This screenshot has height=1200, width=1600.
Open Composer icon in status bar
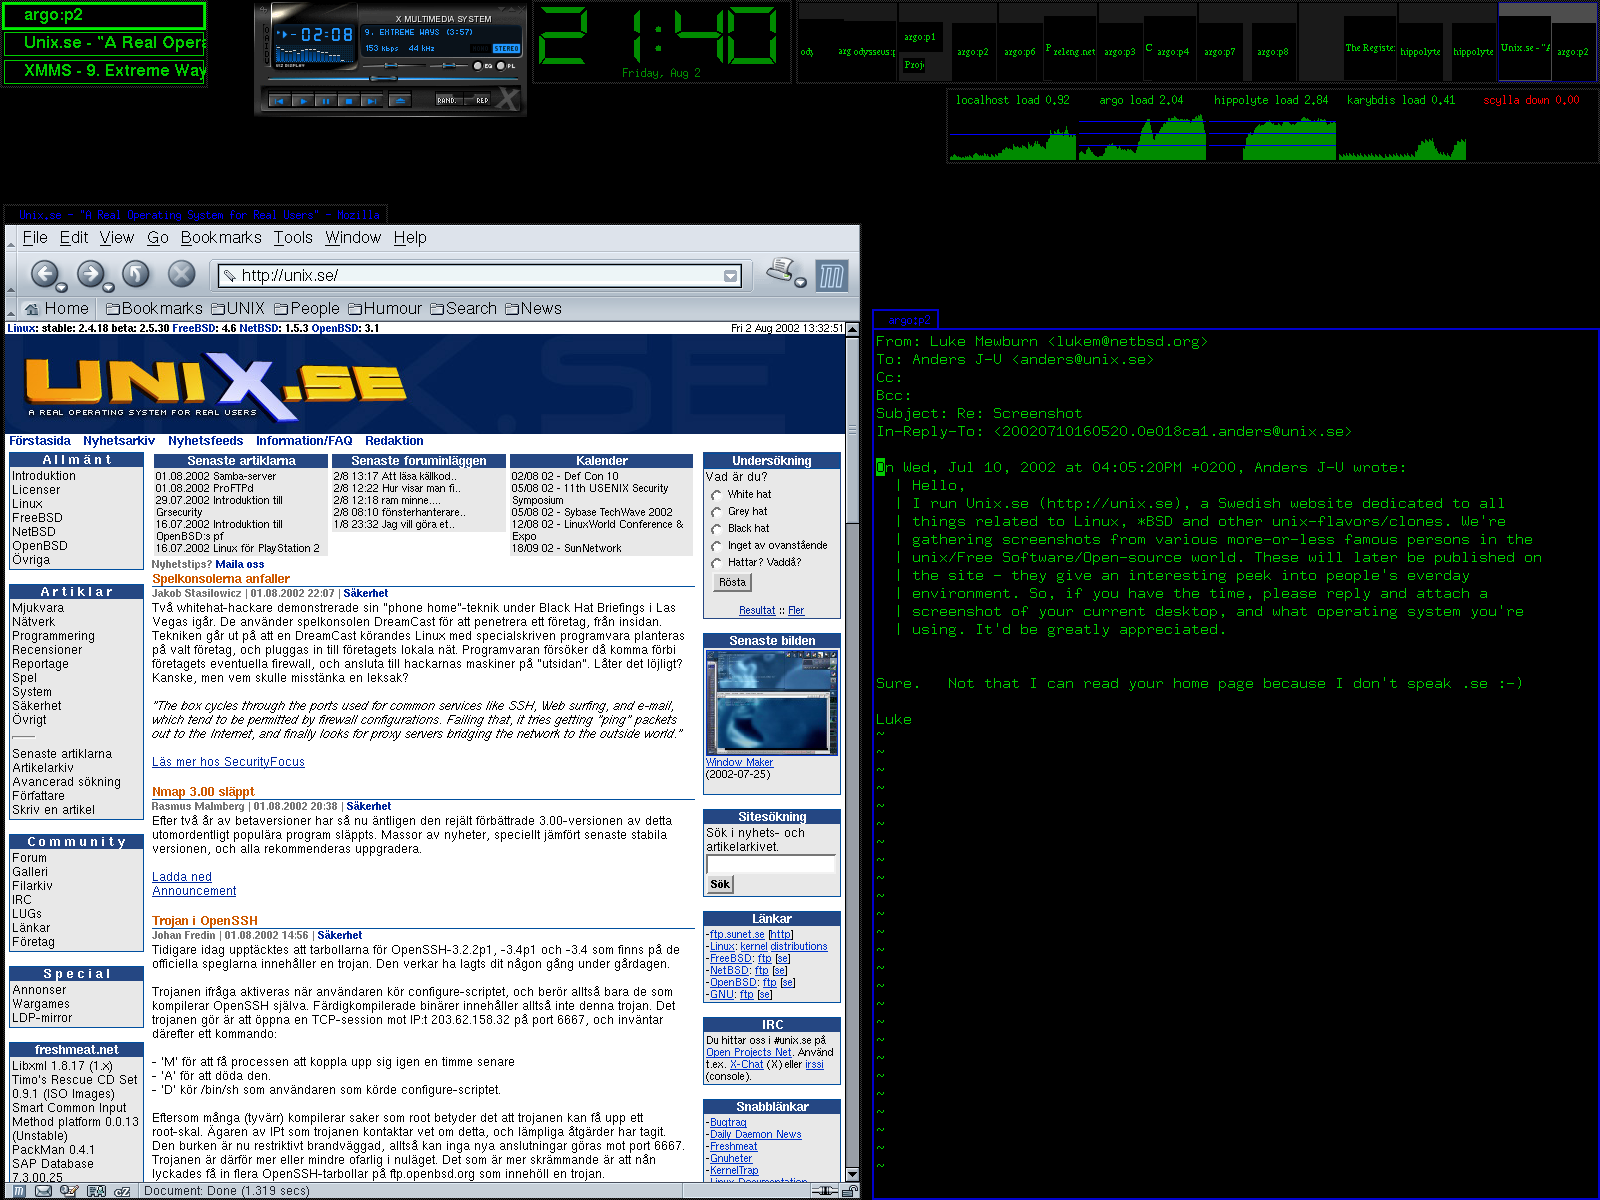pos(69,1191)
